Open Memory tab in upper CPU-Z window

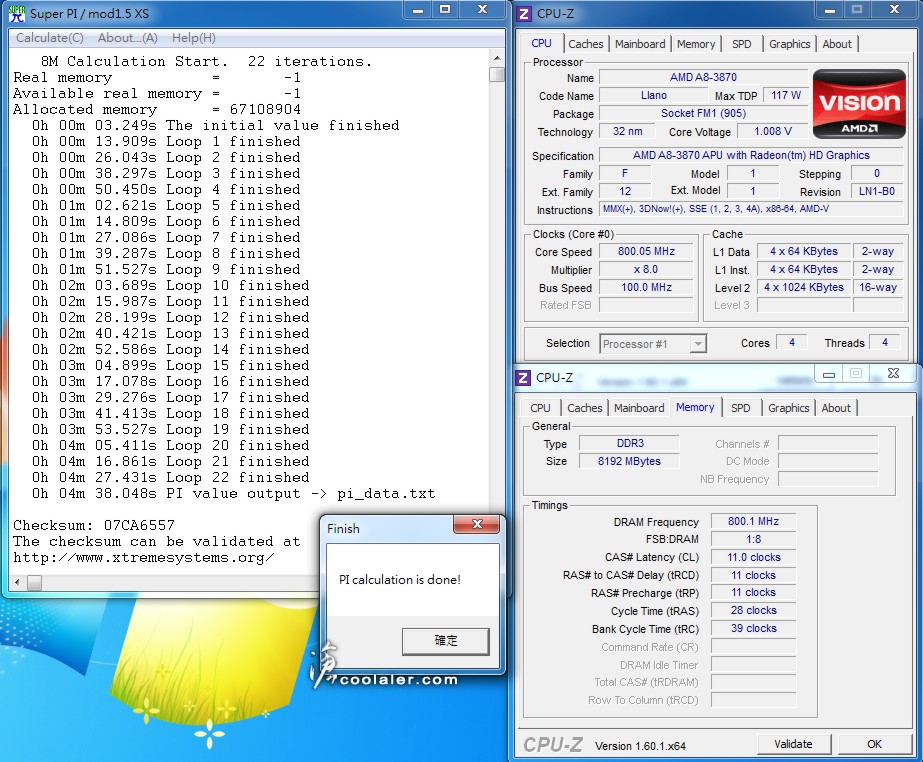coord(696,44)
